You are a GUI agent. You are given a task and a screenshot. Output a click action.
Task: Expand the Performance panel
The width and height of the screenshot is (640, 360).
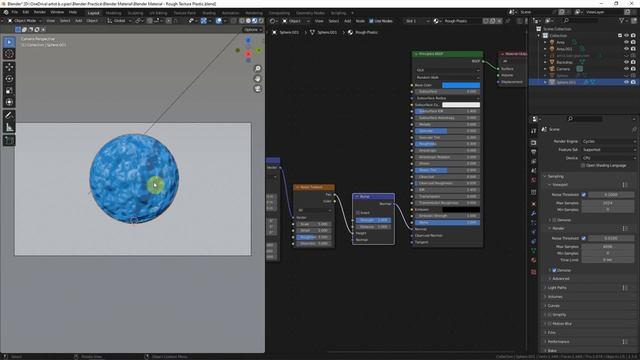pyautogui.click(x=558, y=342)
